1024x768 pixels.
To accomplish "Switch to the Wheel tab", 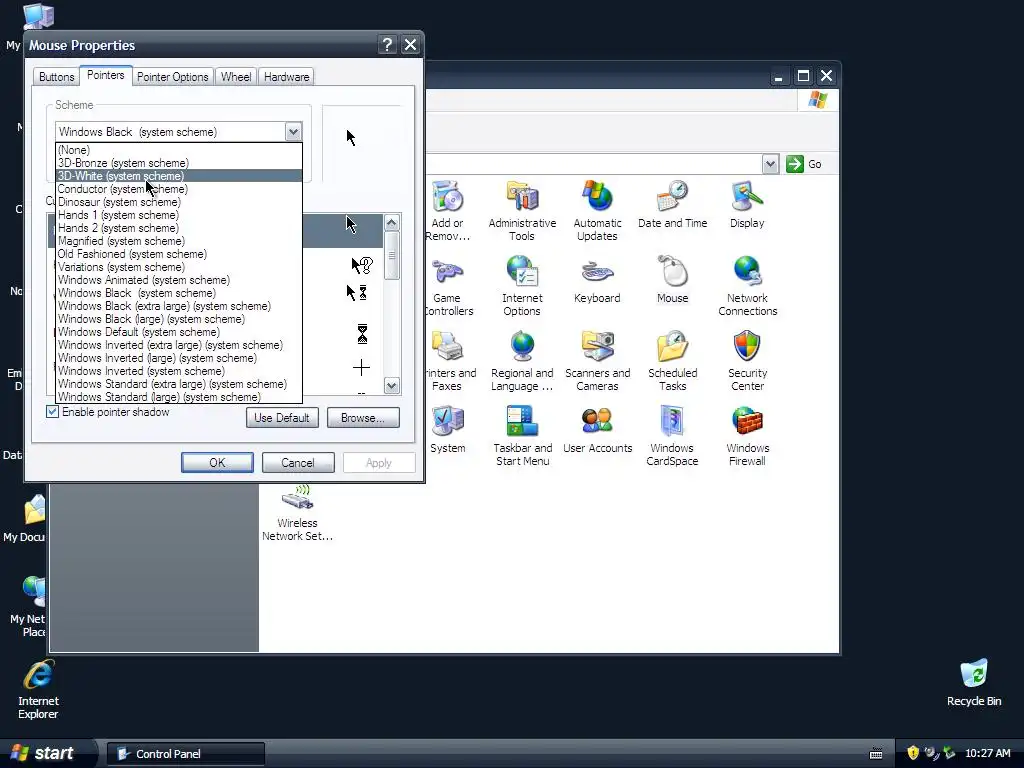I will pyautogui.click(x=236, y=77).
